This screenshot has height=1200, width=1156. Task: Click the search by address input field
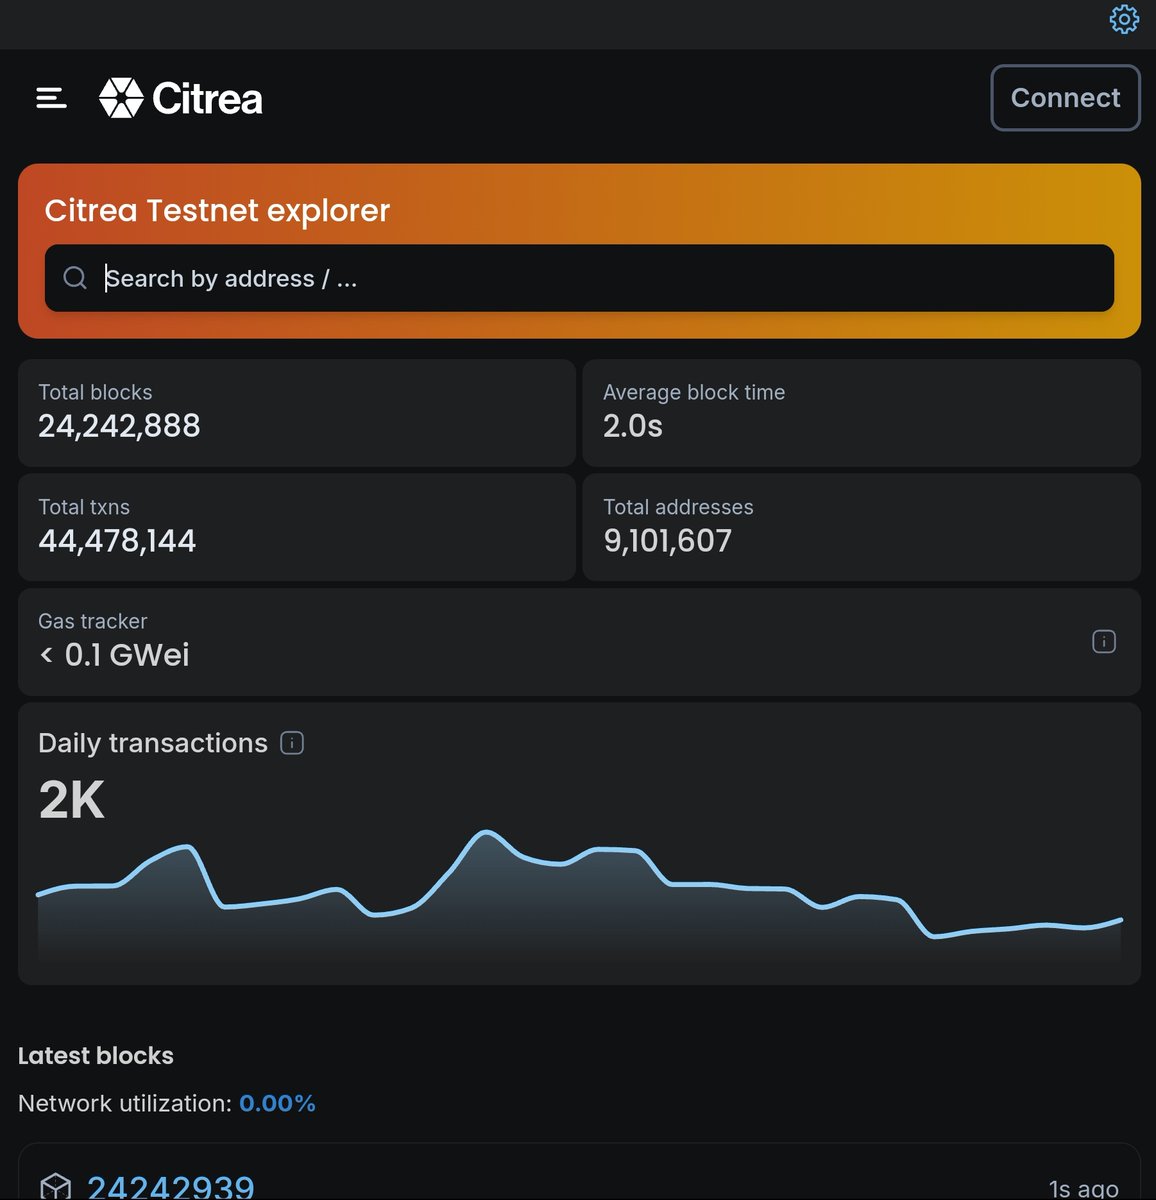point(580,278)
